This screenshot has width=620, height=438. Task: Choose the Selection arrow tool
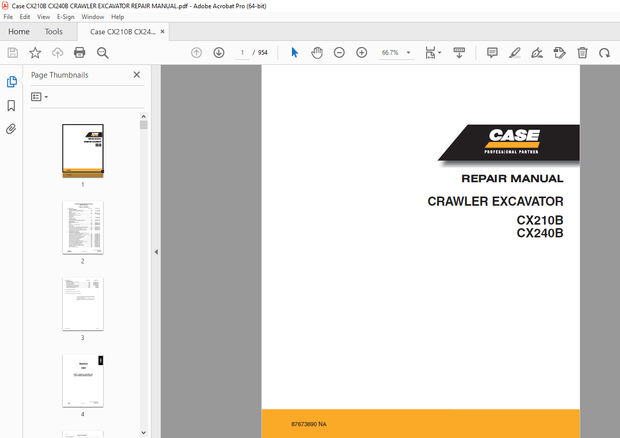coord(295,53)
